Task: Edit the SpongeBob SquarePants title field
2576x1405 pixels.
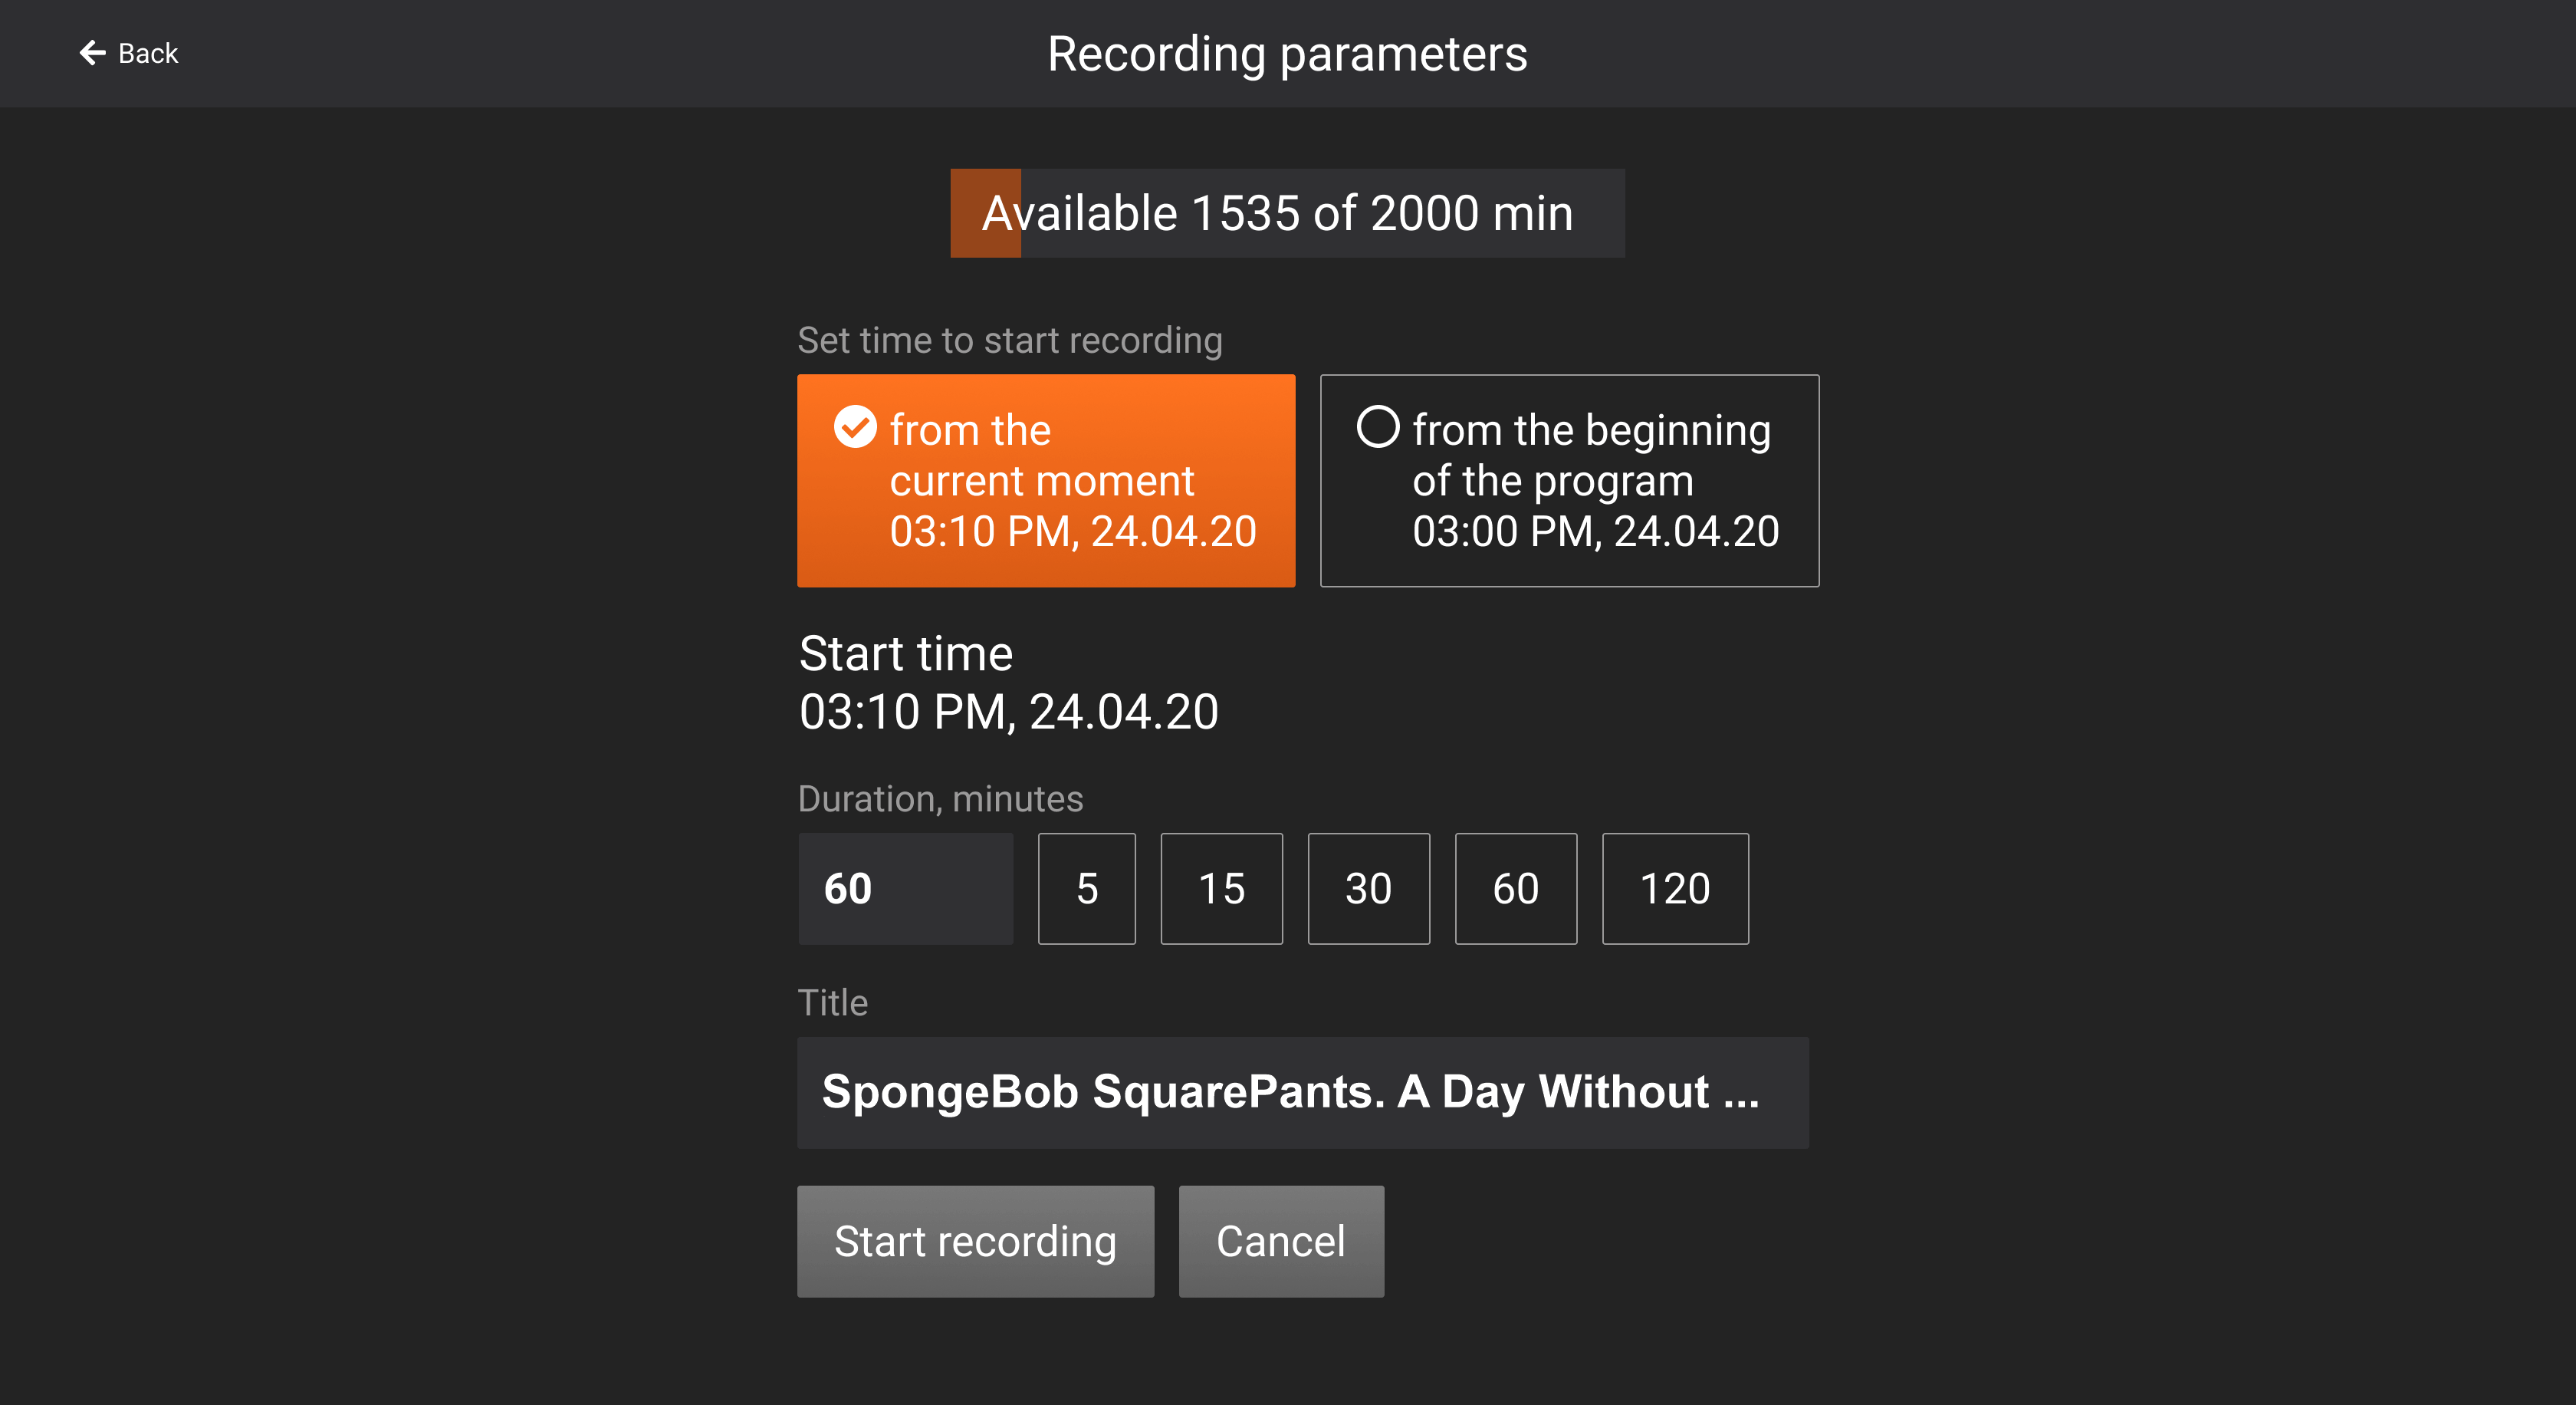Action: pyautogui.click(x=1302, y=1092)
